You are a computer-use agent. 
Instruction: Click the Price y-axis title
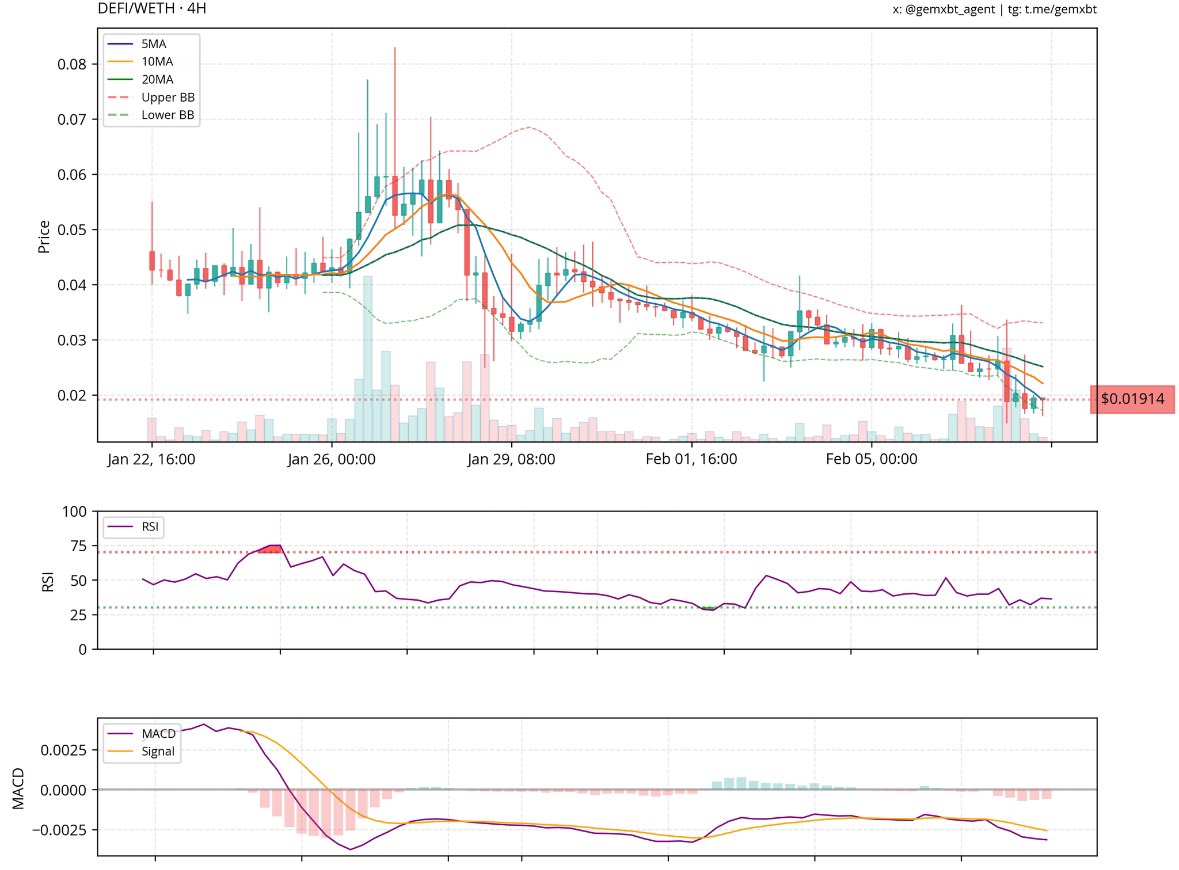[44, 236]
